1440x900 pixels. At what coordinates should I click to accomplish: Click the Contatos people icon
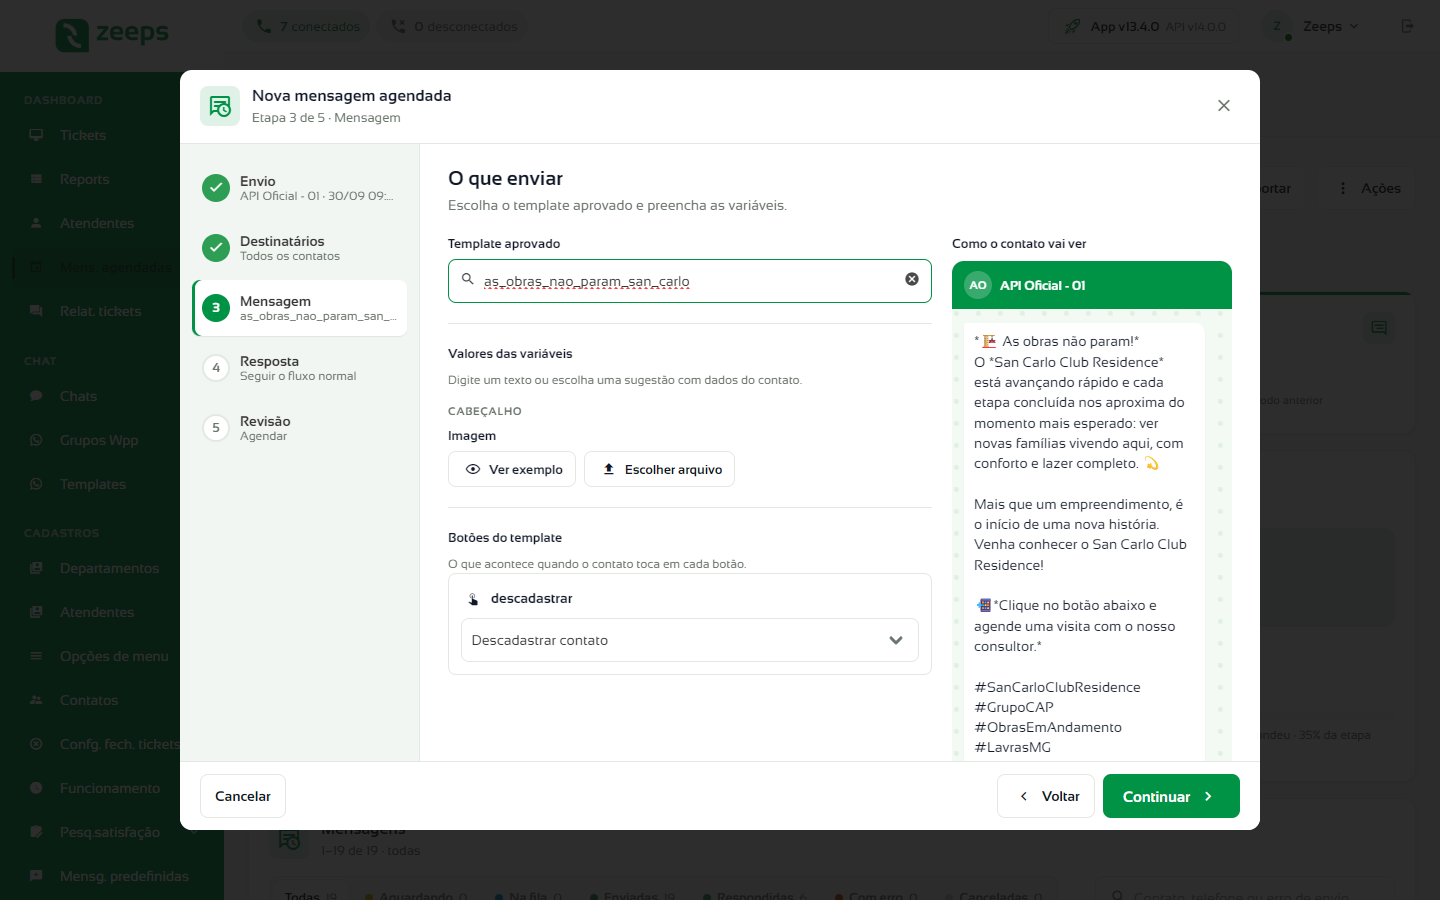[36, 700]
